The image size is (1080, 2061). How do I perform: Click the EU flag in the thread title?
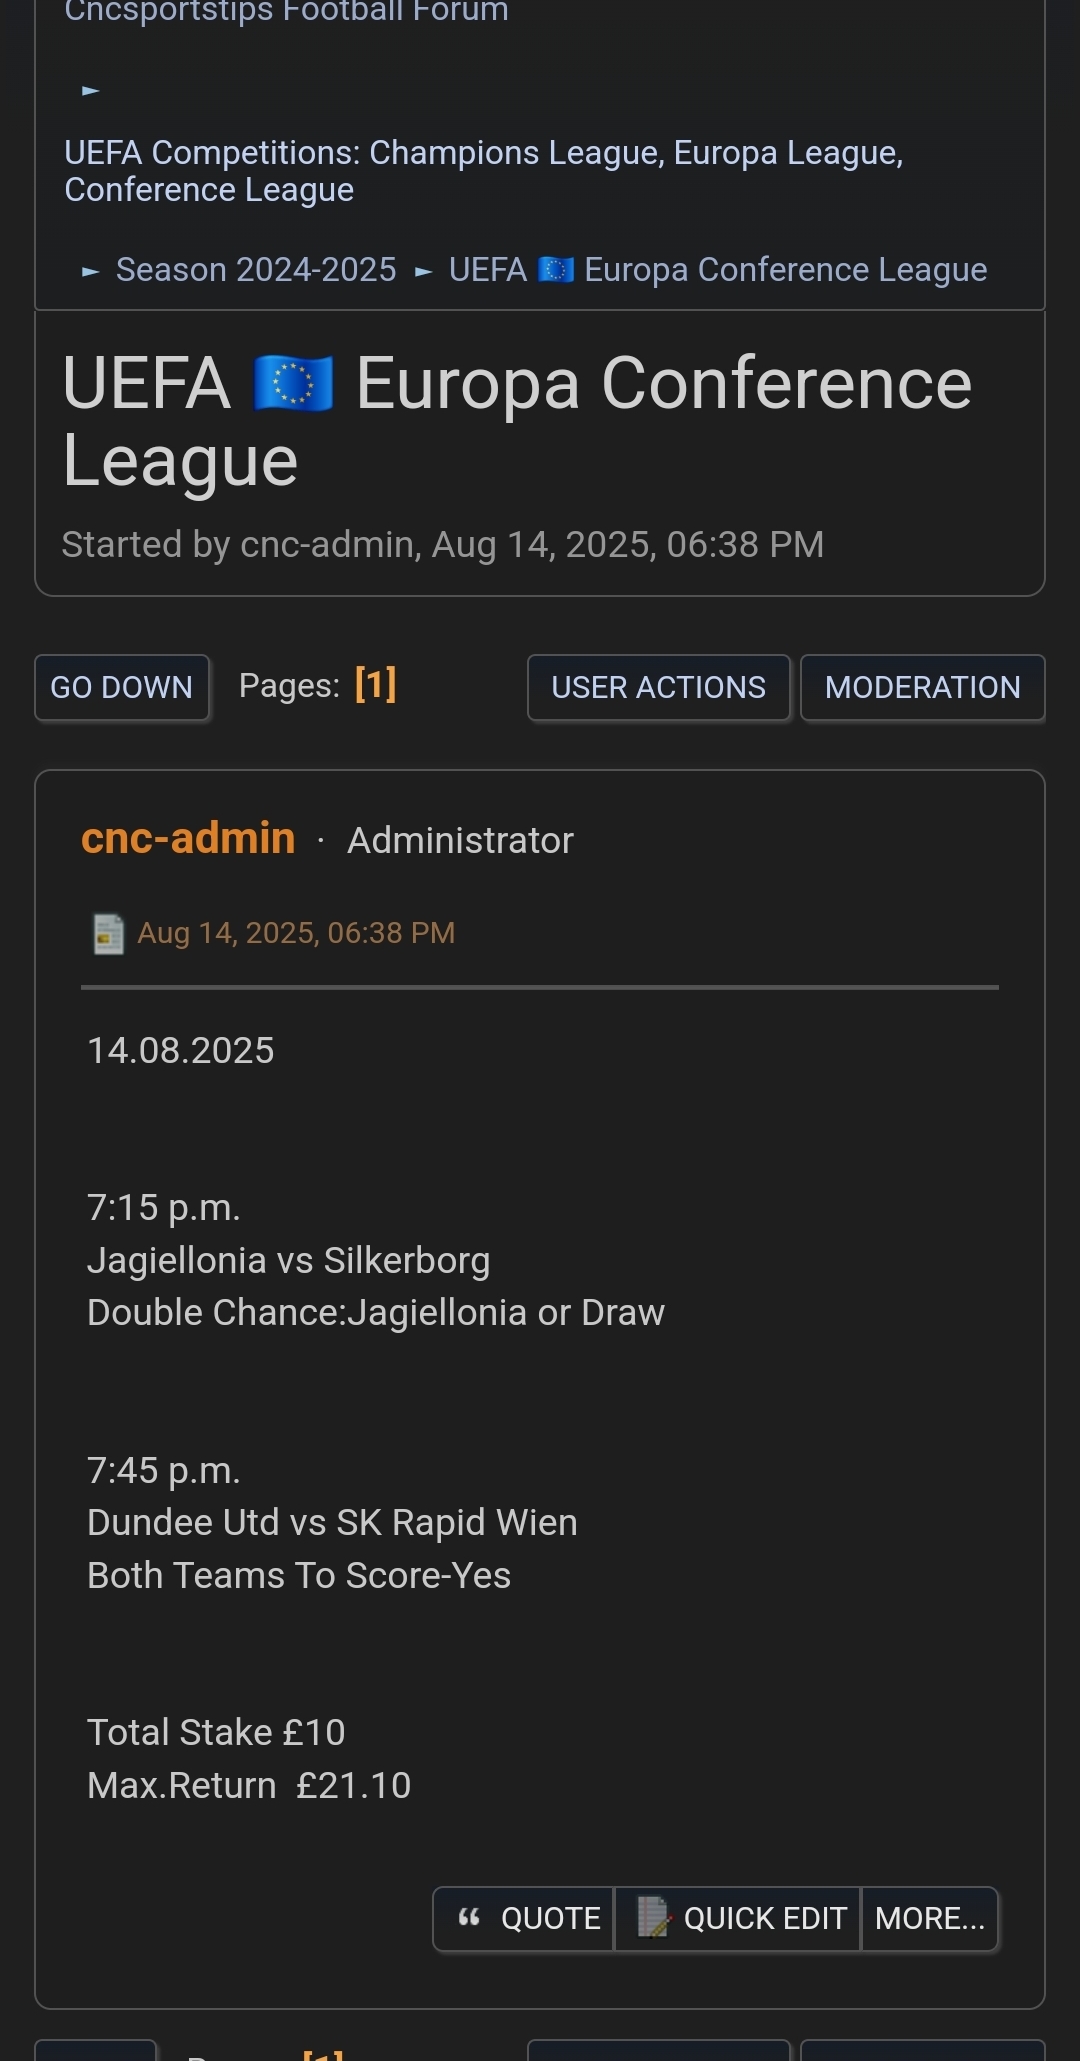click(x=293, y=385)
